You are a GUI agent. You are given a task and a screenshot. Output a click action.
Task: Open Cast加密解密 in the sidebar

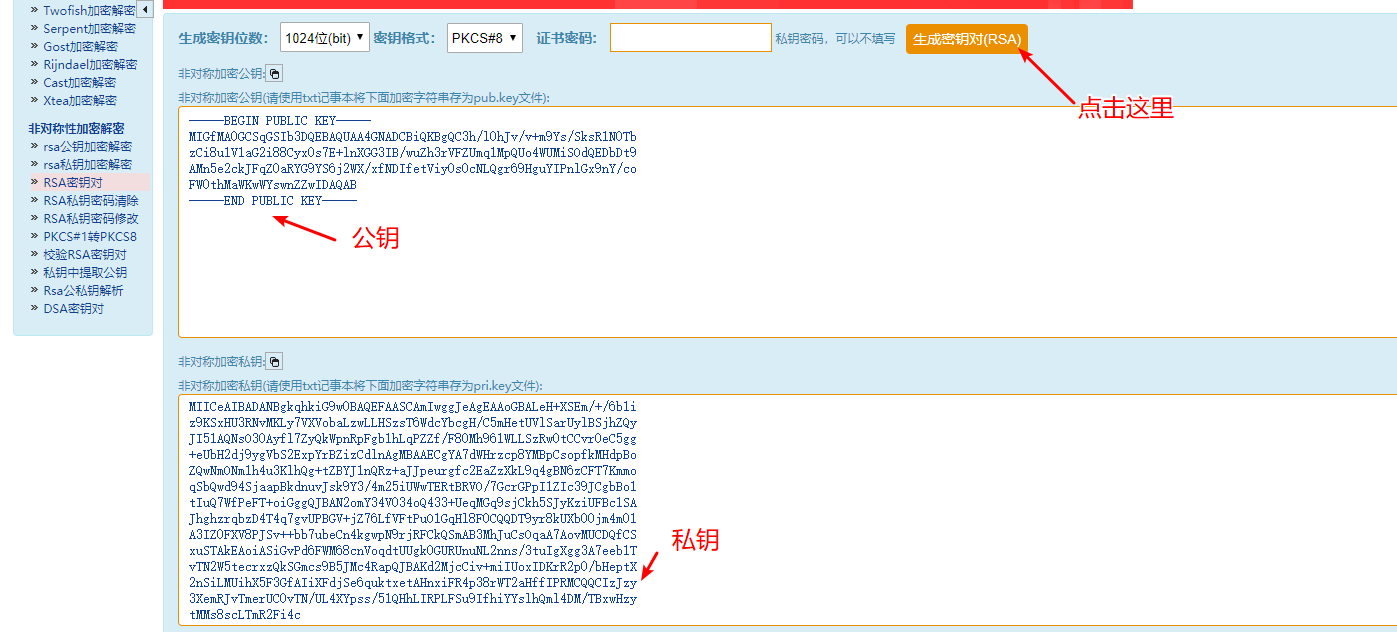pyautogui.click(x=79, y=82)
